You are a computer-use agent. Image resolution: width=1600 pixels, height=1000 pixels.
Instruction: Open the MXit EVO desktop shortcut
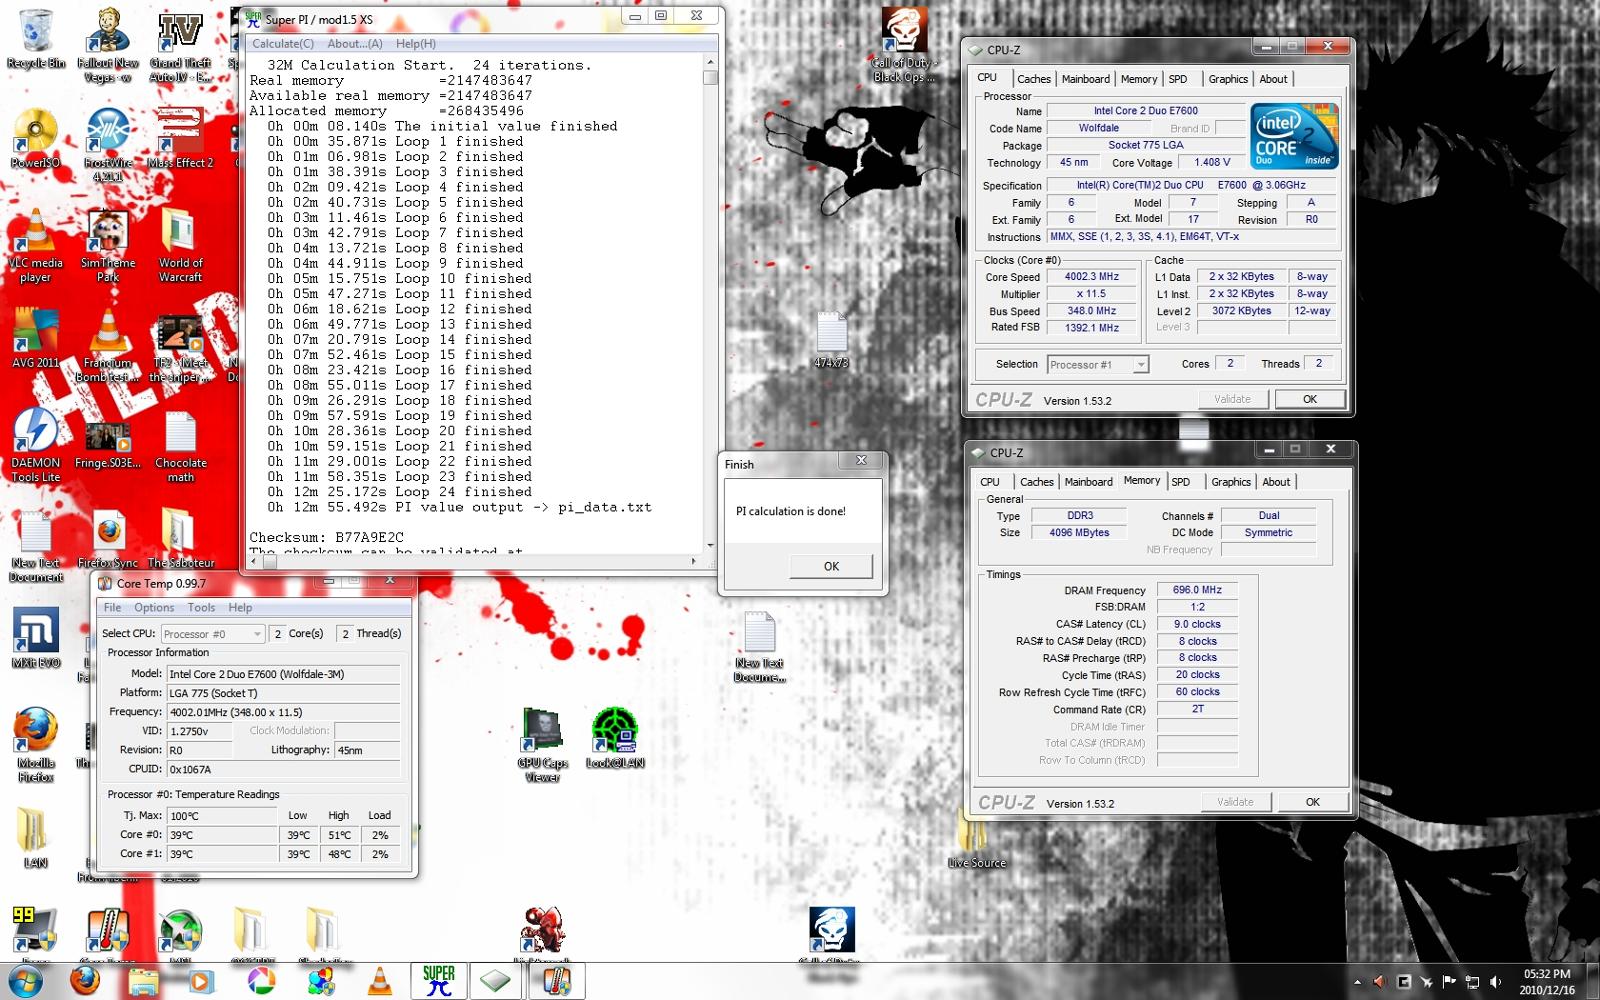(36, 638)
